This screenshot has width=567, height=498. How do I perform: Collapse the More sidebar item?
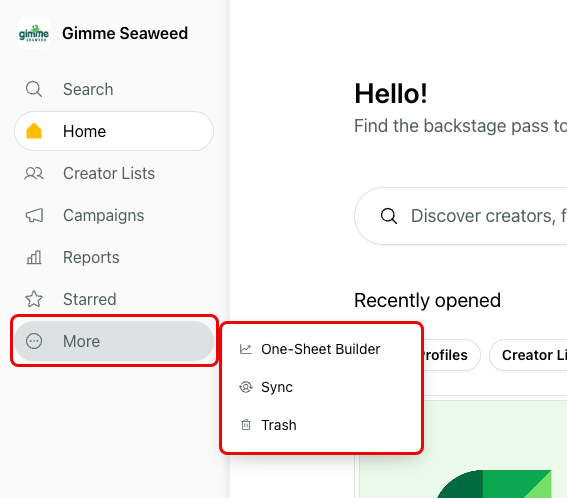114,341
